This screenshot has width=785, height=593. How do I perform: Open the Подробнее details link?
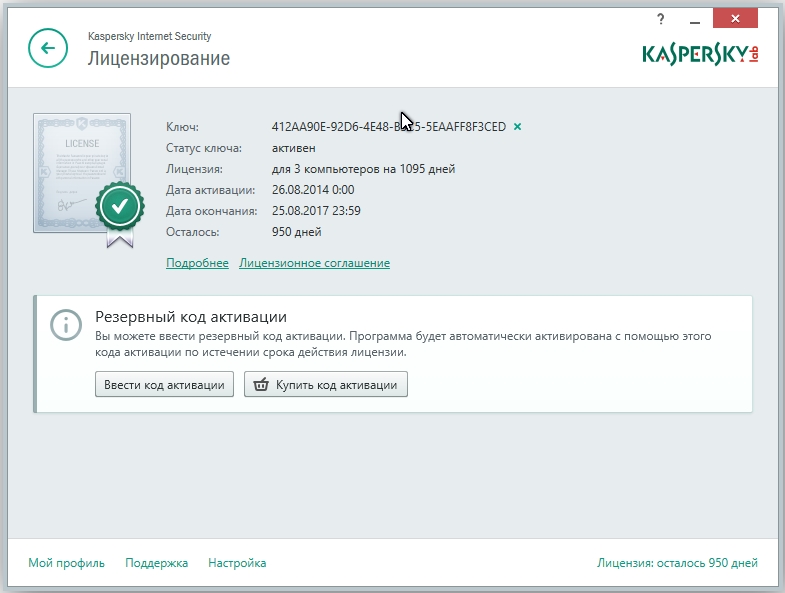(197, 263)
